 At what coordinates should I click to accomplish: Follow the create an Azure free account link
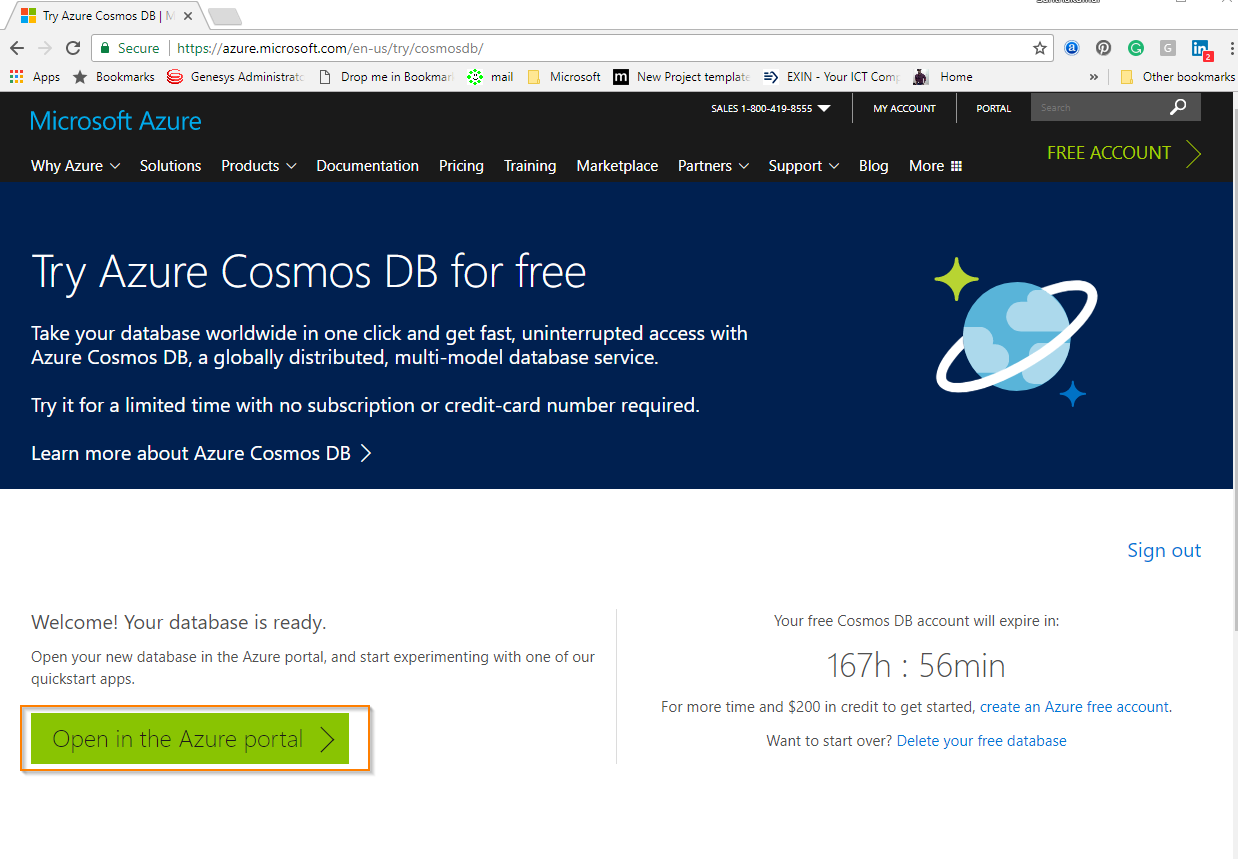click(x=1074, y=707)
